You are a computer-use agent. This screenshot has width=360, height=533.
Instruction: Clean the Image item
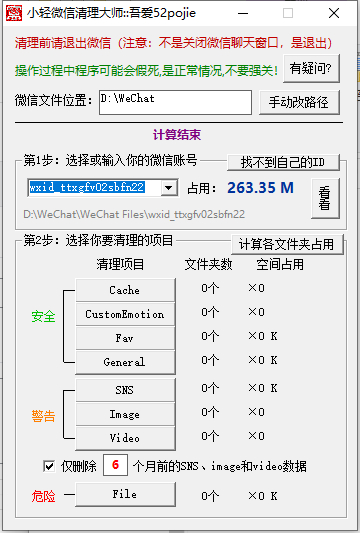click(125, 414)
